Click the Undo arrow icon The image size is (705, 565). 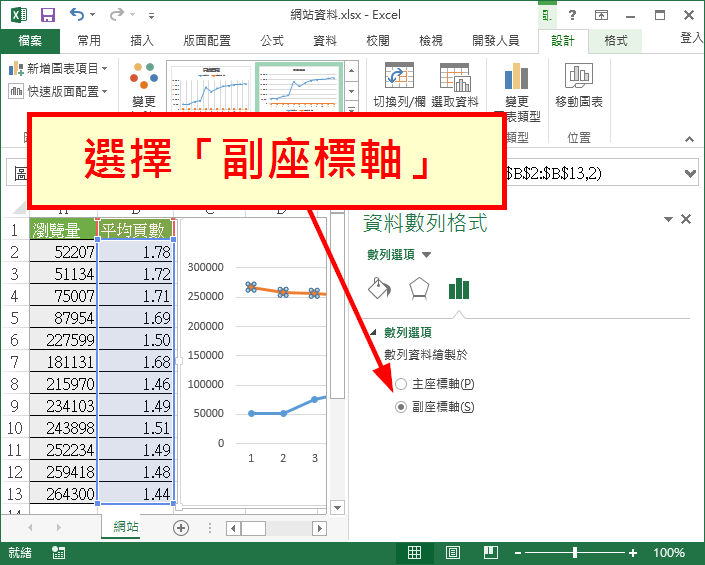tap(77, 15)
